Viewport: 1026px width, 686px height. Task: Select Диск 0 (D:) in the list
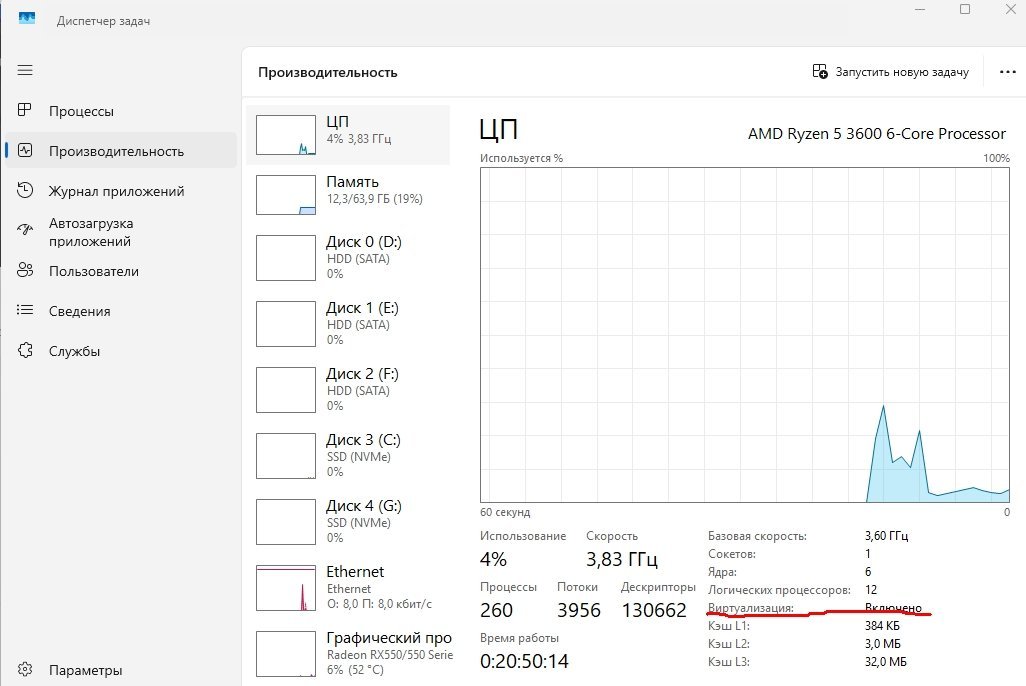[x=348, y=258]
